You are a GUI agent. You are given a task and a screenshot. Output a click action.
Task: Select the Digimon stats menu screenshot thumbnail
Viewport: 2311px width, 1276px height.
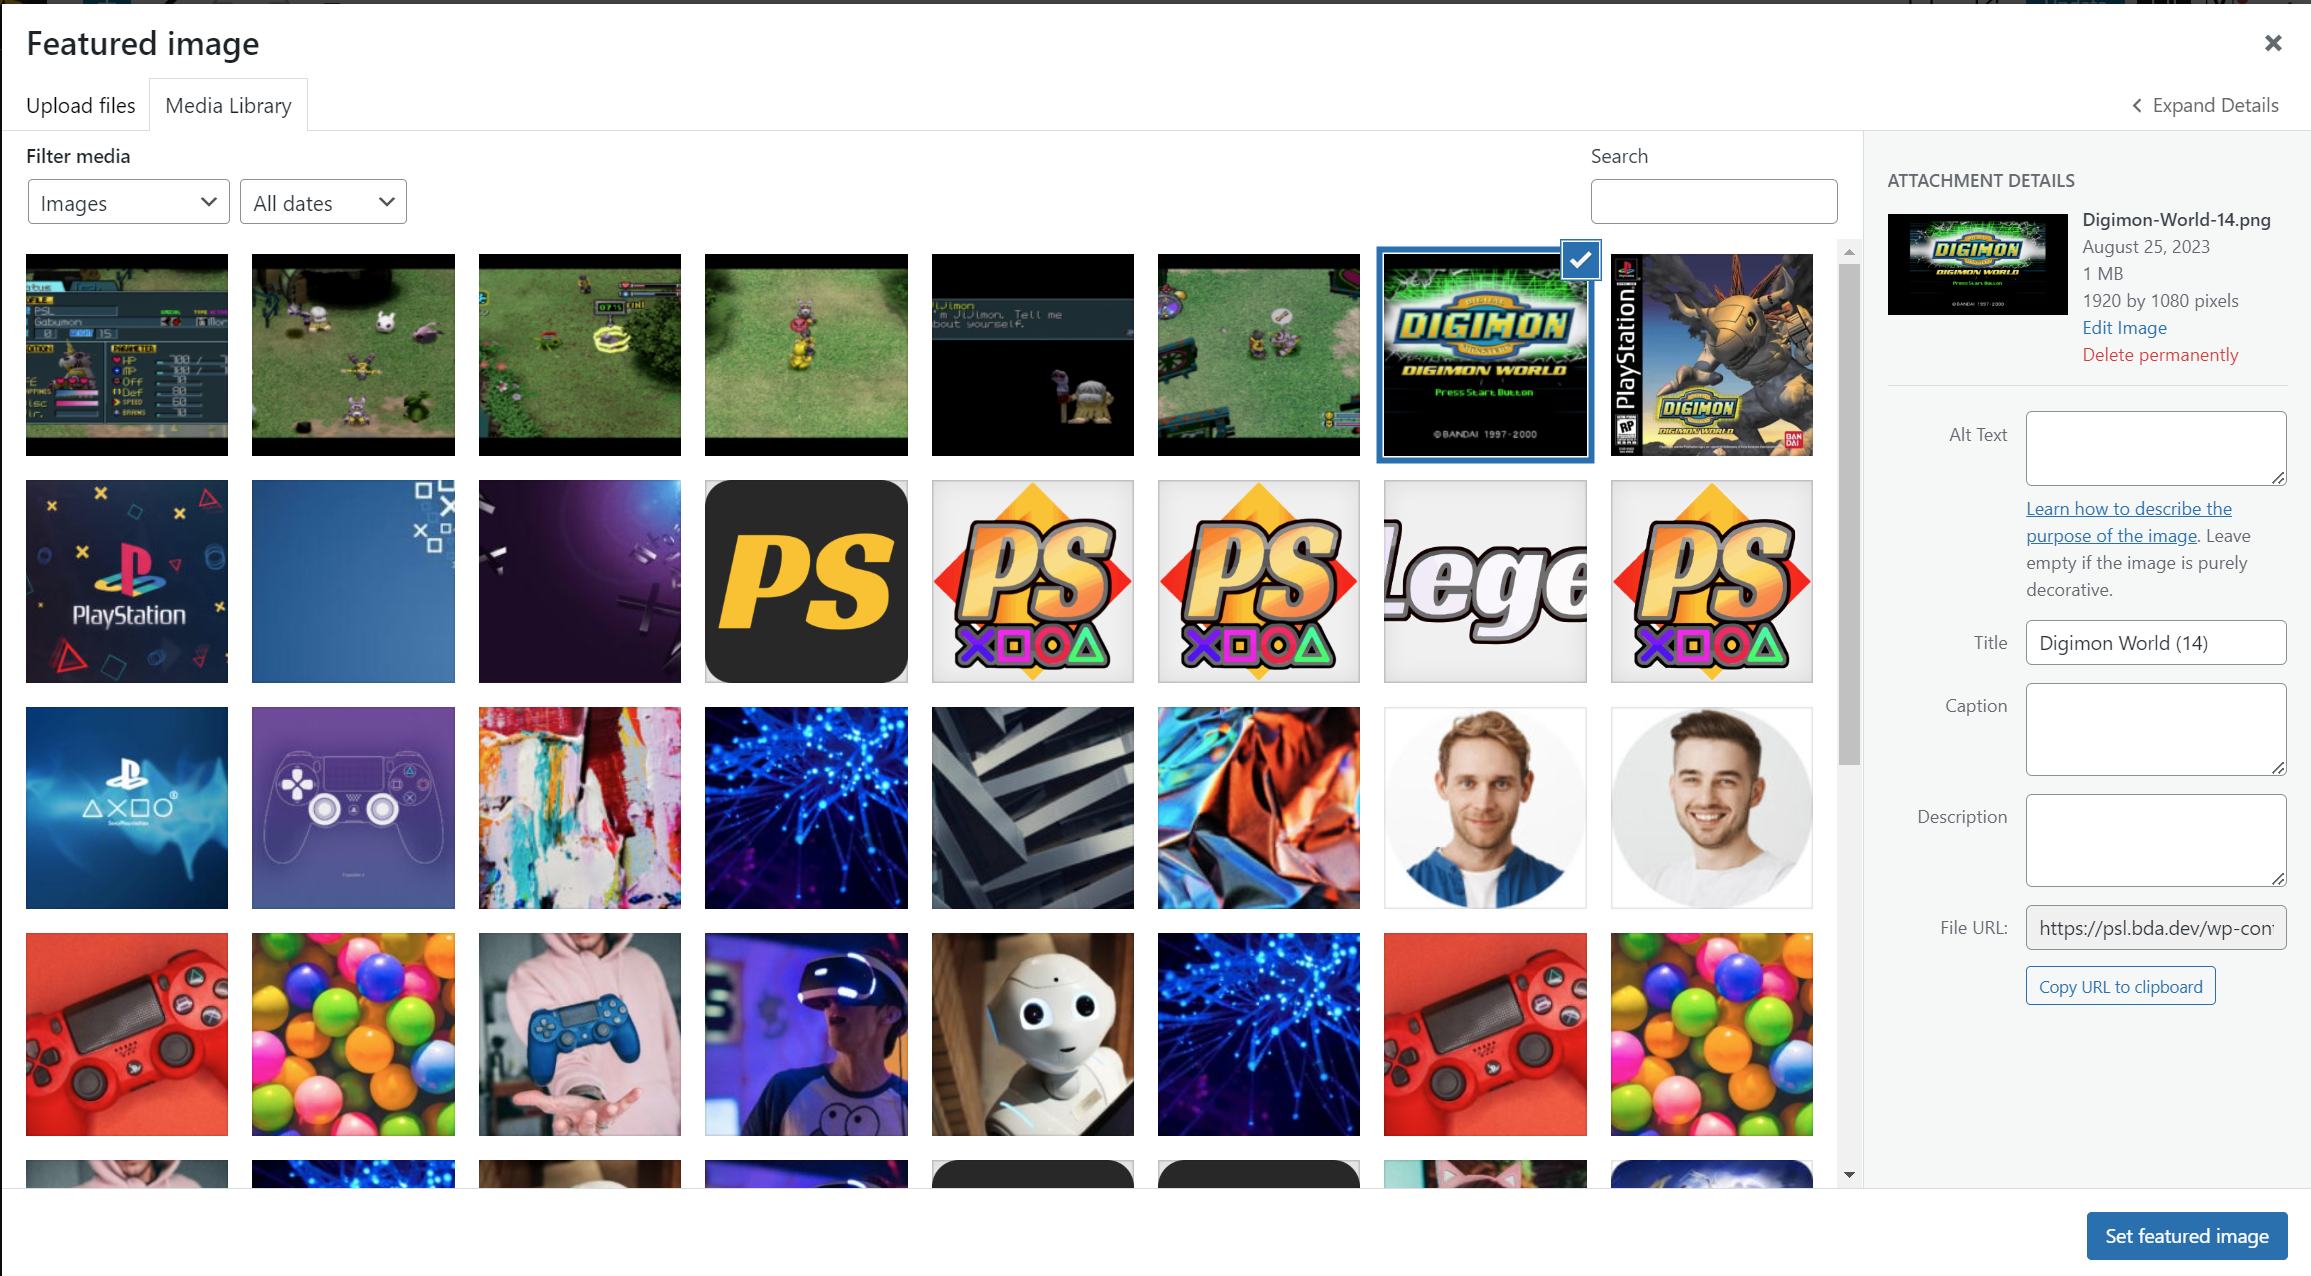coord(127,355)
